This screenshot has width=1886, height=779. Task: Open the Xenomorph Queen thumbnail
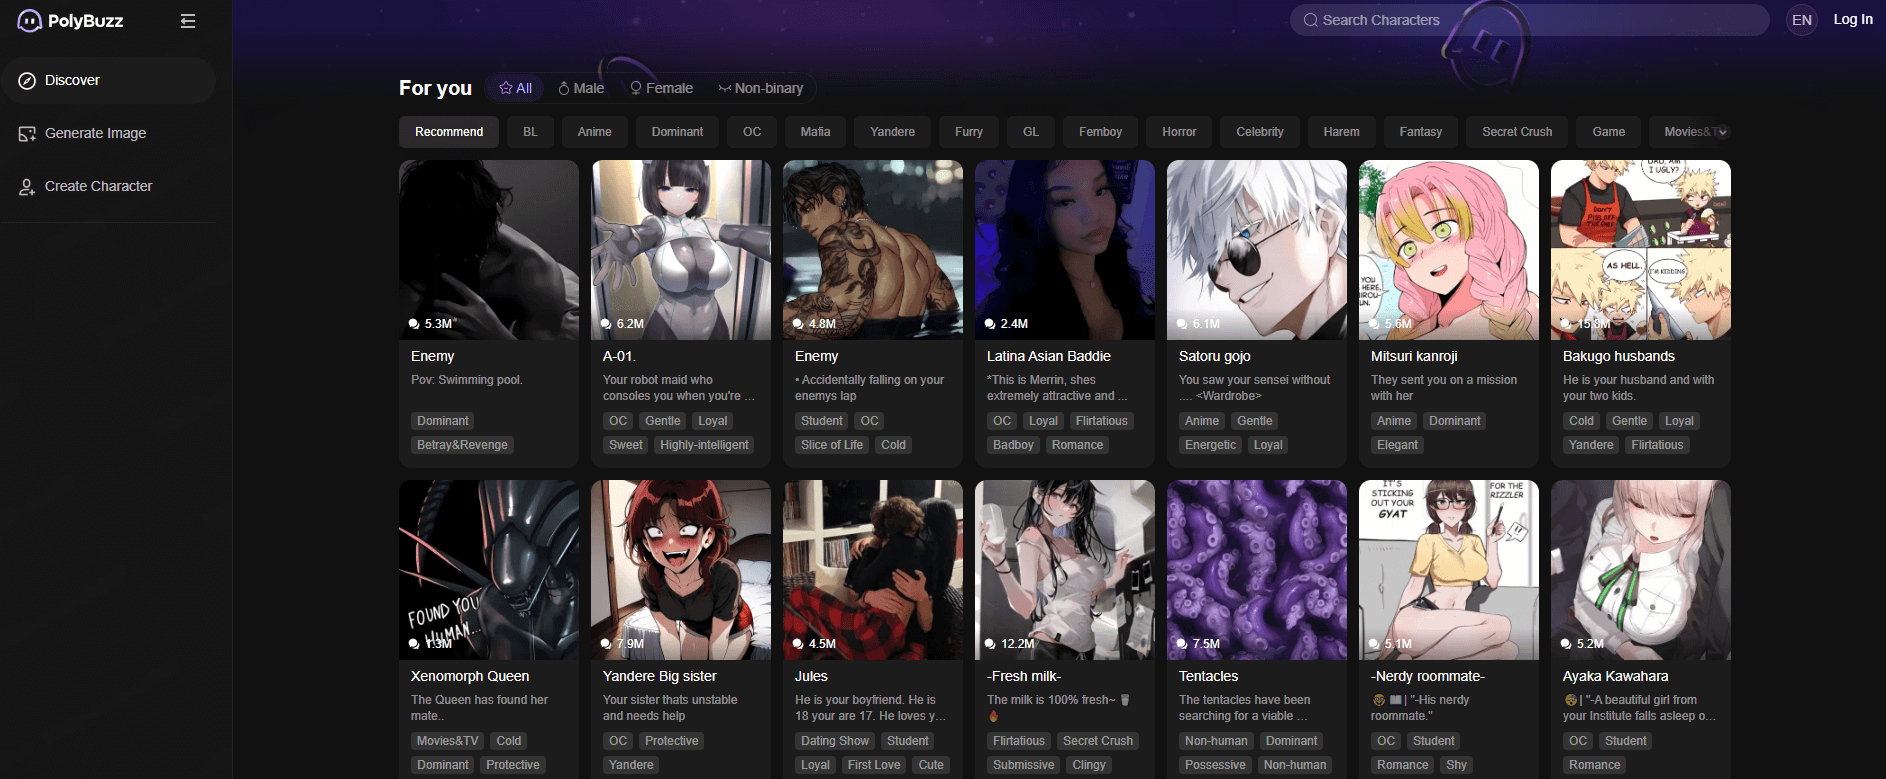pyautogui.click(x=489, y=570)
